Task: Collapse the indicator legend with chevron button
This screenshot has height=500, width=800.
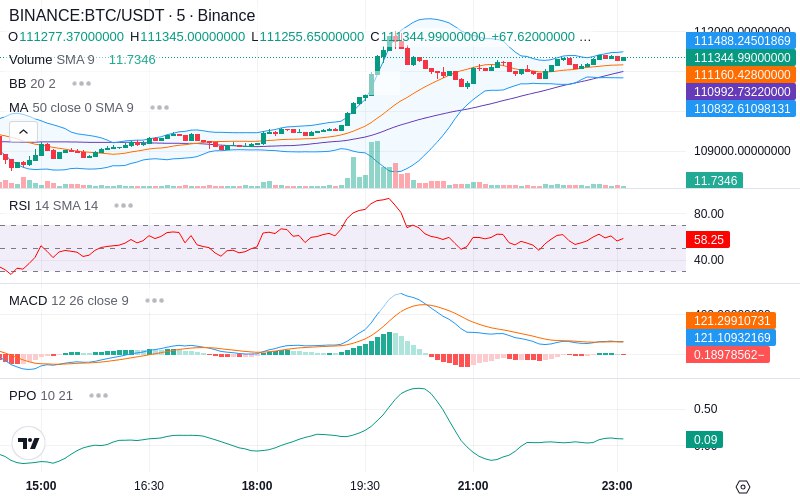Action: 23,132
